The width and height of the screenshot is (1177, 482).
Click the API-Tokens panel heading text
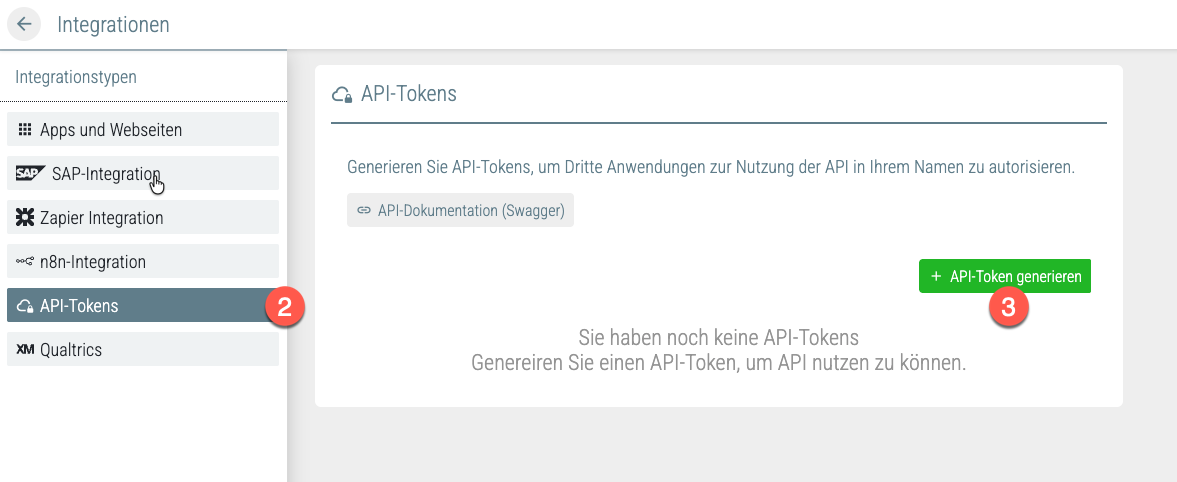point(409,94)
